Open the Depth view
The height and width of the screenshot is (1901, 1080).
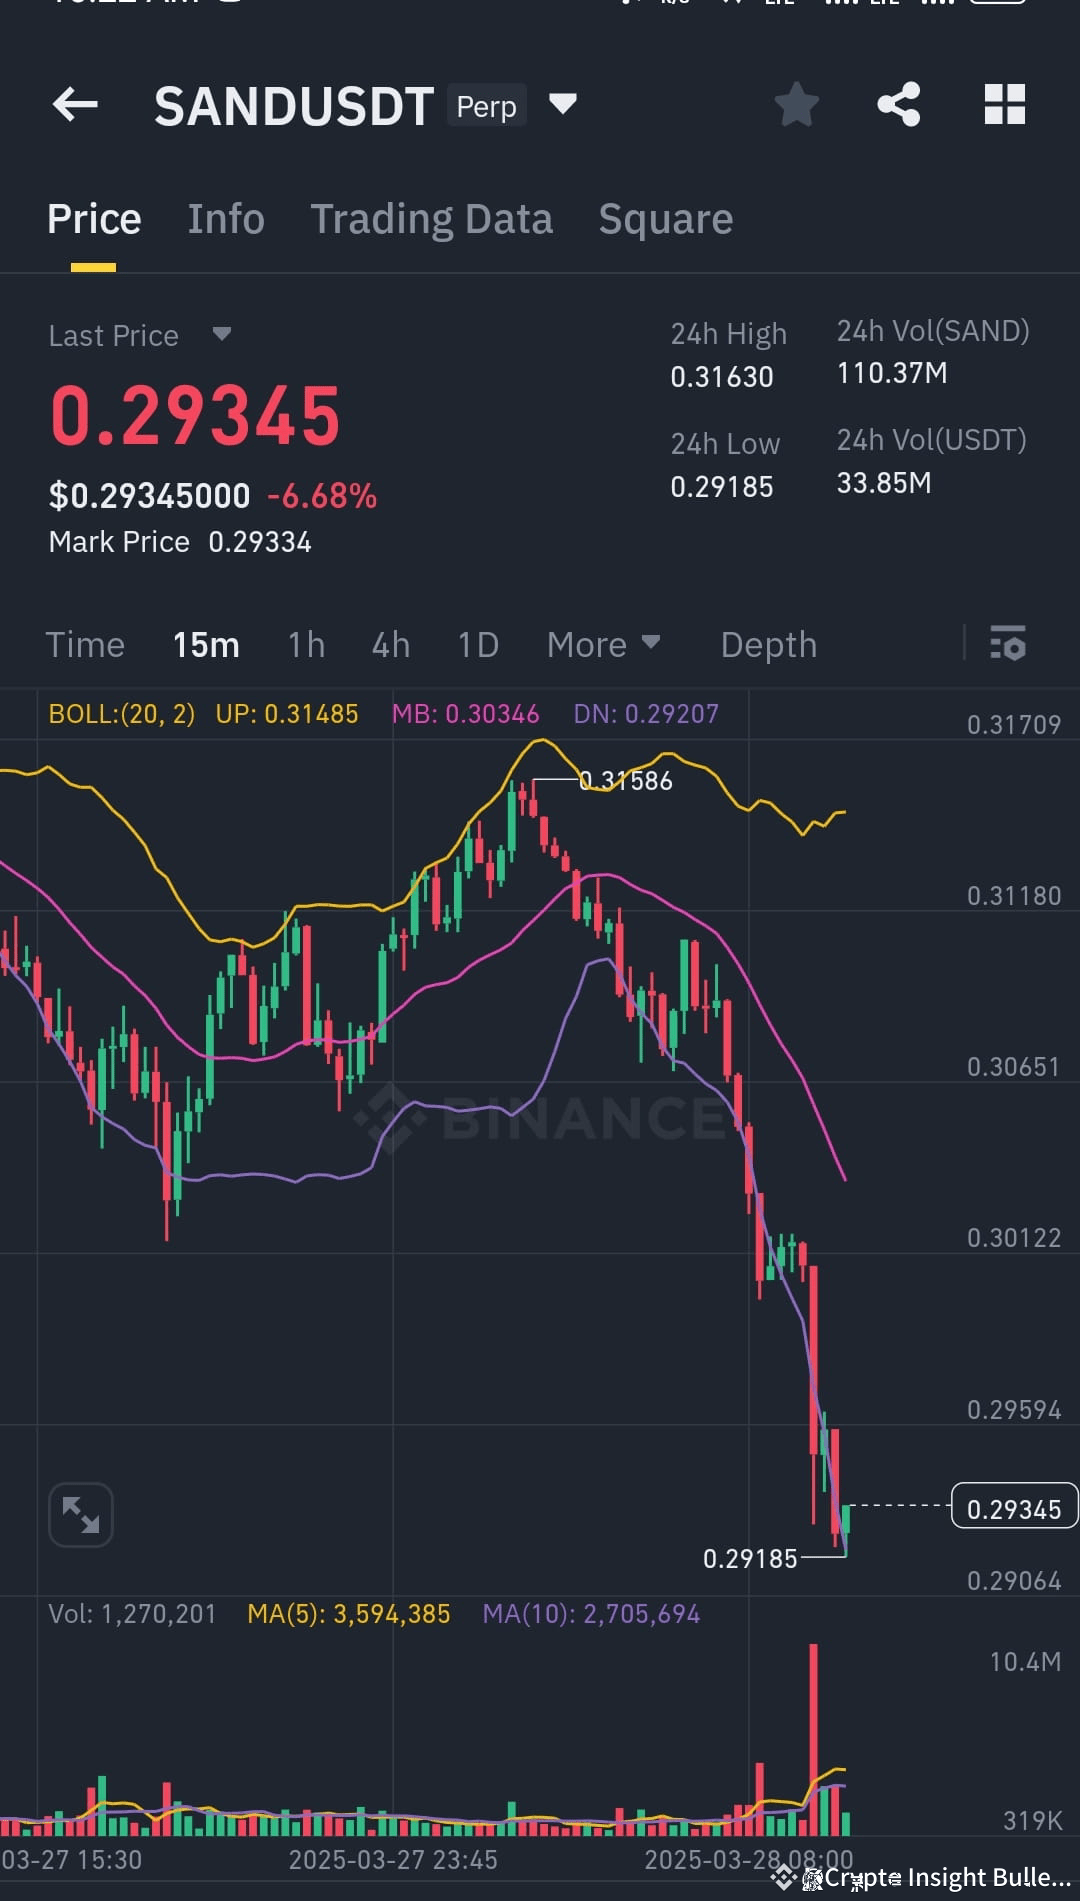pos(768,645)
